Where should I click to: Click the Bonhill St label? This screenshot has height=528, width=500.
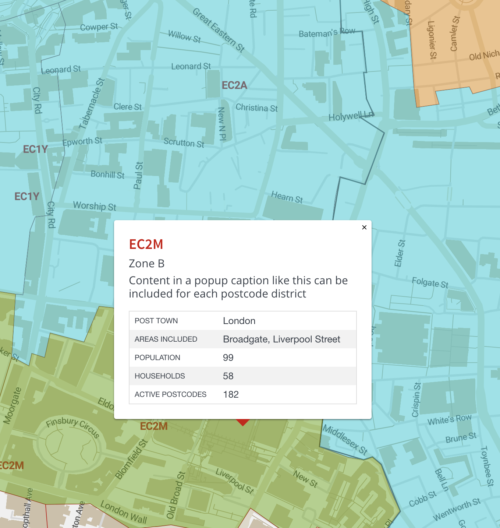[107, 174]
